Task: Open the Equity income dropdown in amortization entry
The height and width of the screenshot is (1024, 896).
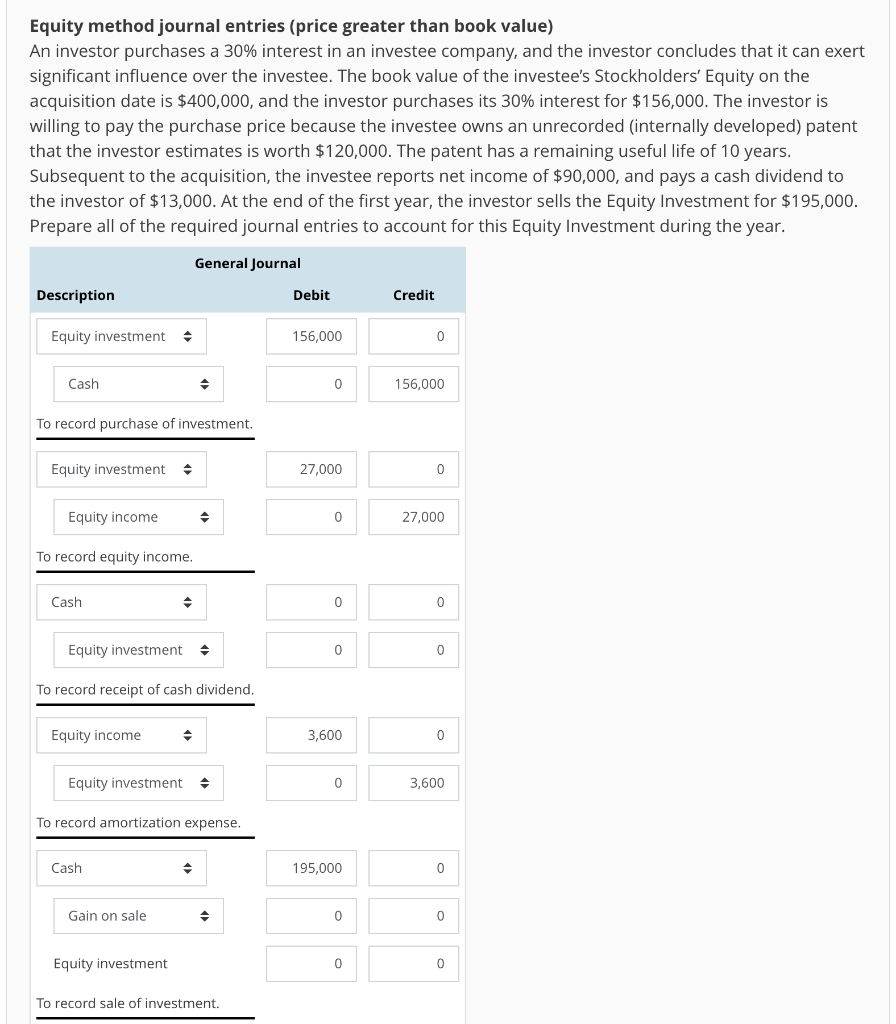Action: (121, 735)
